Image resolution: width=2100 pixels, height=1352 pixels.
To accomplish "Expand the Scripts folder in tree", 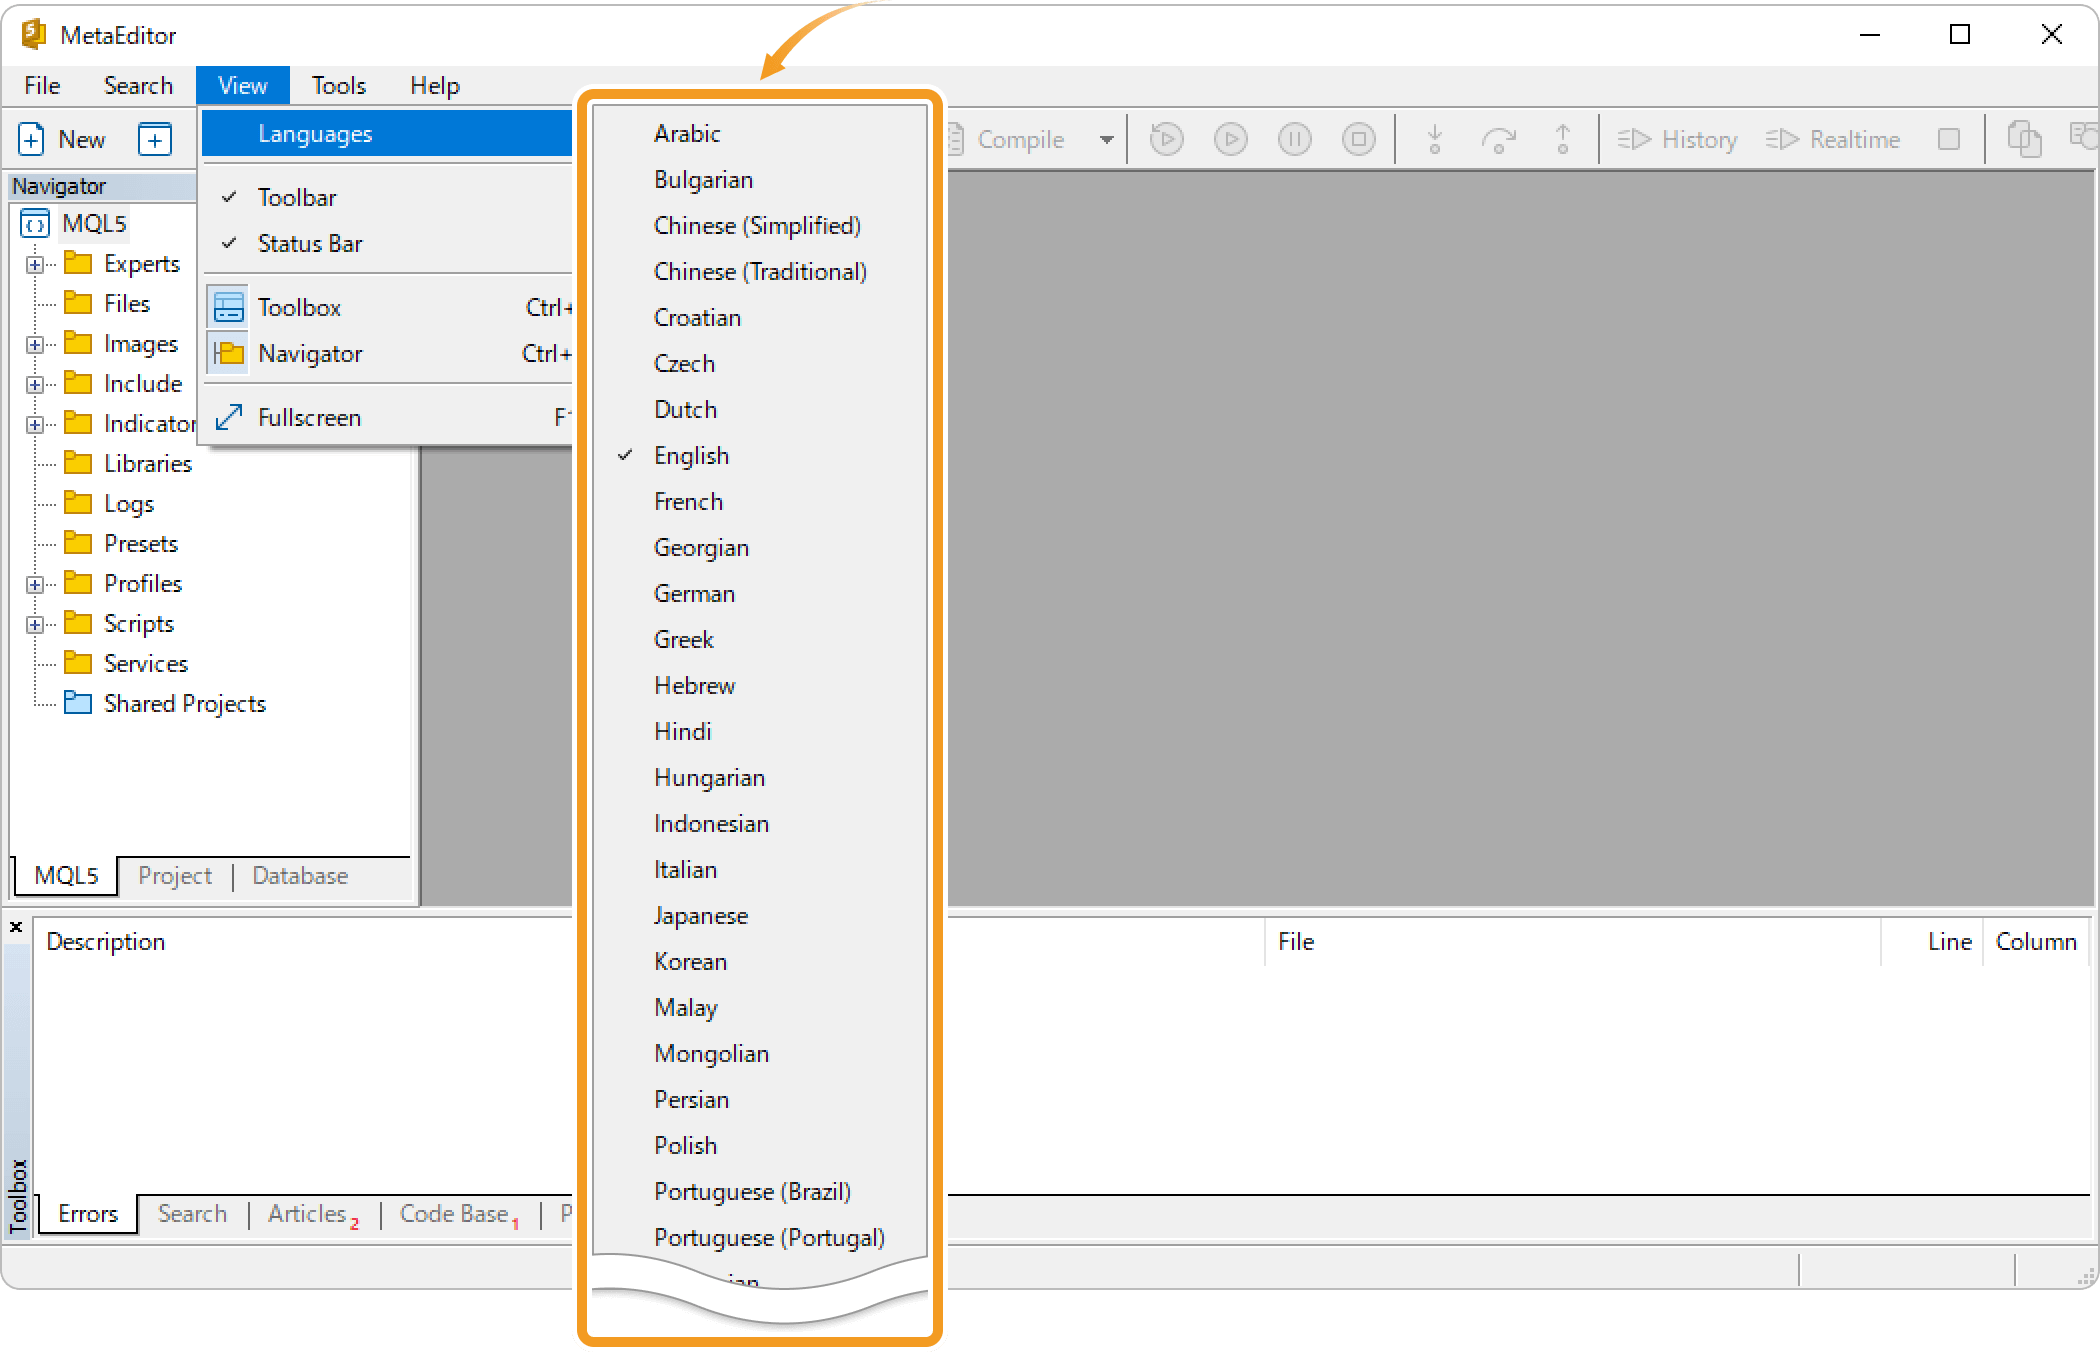I will pos(34,622).
